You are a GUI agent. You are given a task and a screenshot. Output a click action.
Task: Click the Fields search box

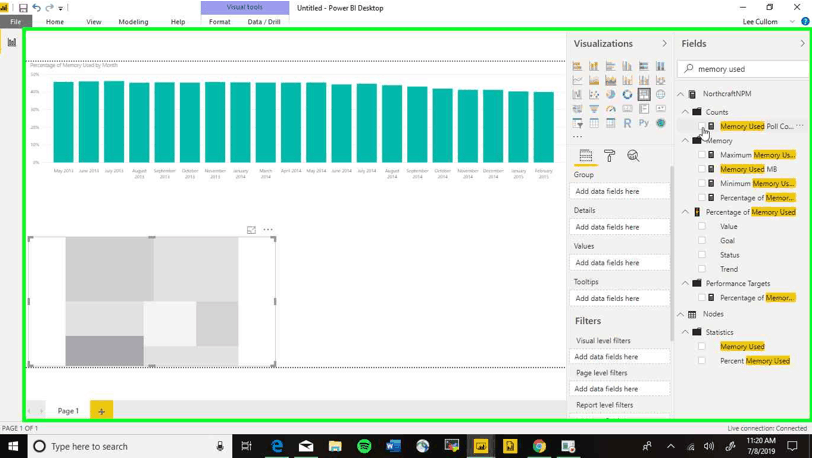(x=743, y=69)
